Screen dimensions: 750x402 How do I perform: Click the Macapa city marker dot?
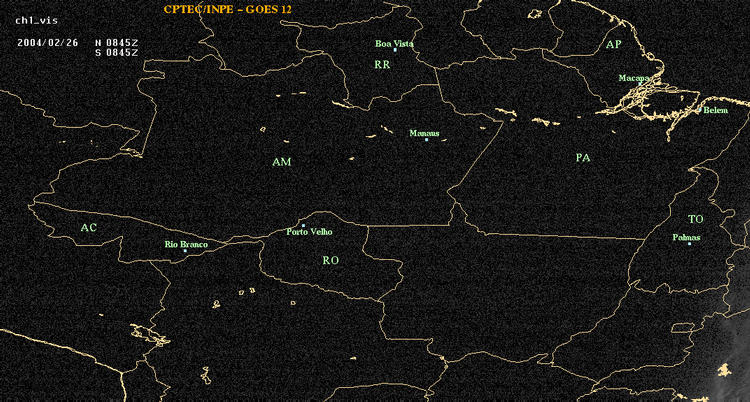(x=640, y=83)
